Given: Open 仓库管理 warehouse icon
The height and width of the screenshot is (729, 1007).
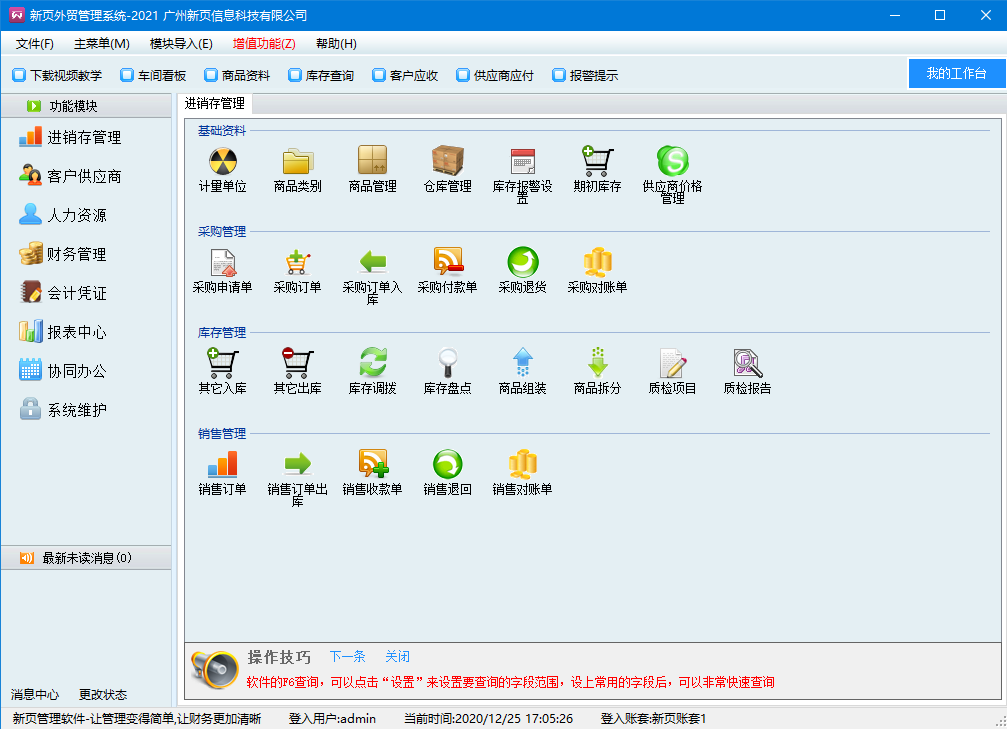Looking at the screenshot, I should click(447, 161).
